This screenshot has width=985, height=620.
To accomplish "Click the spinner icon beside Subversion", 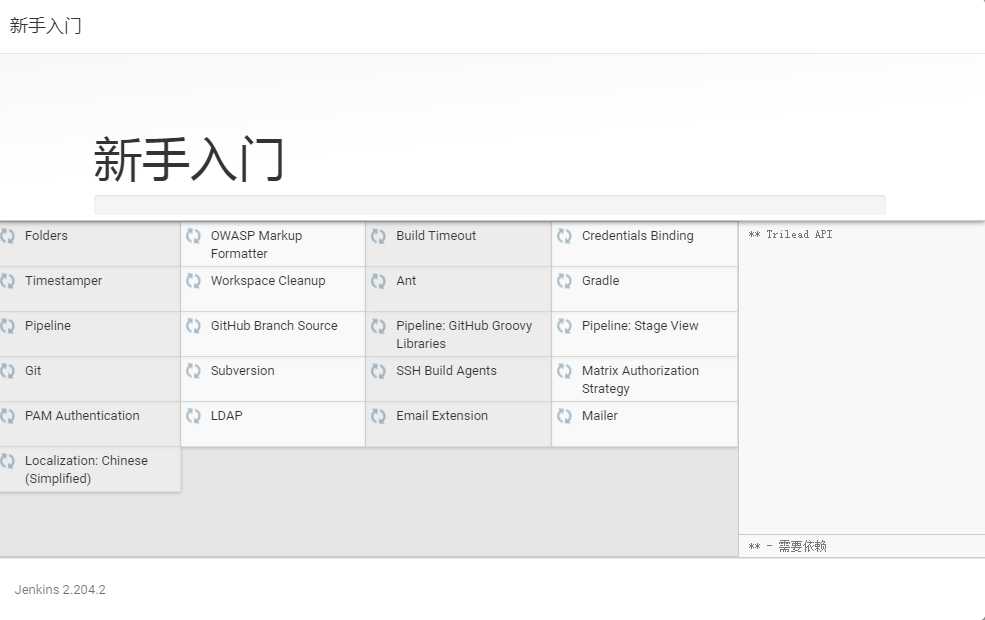I will (x=193, y=371).
